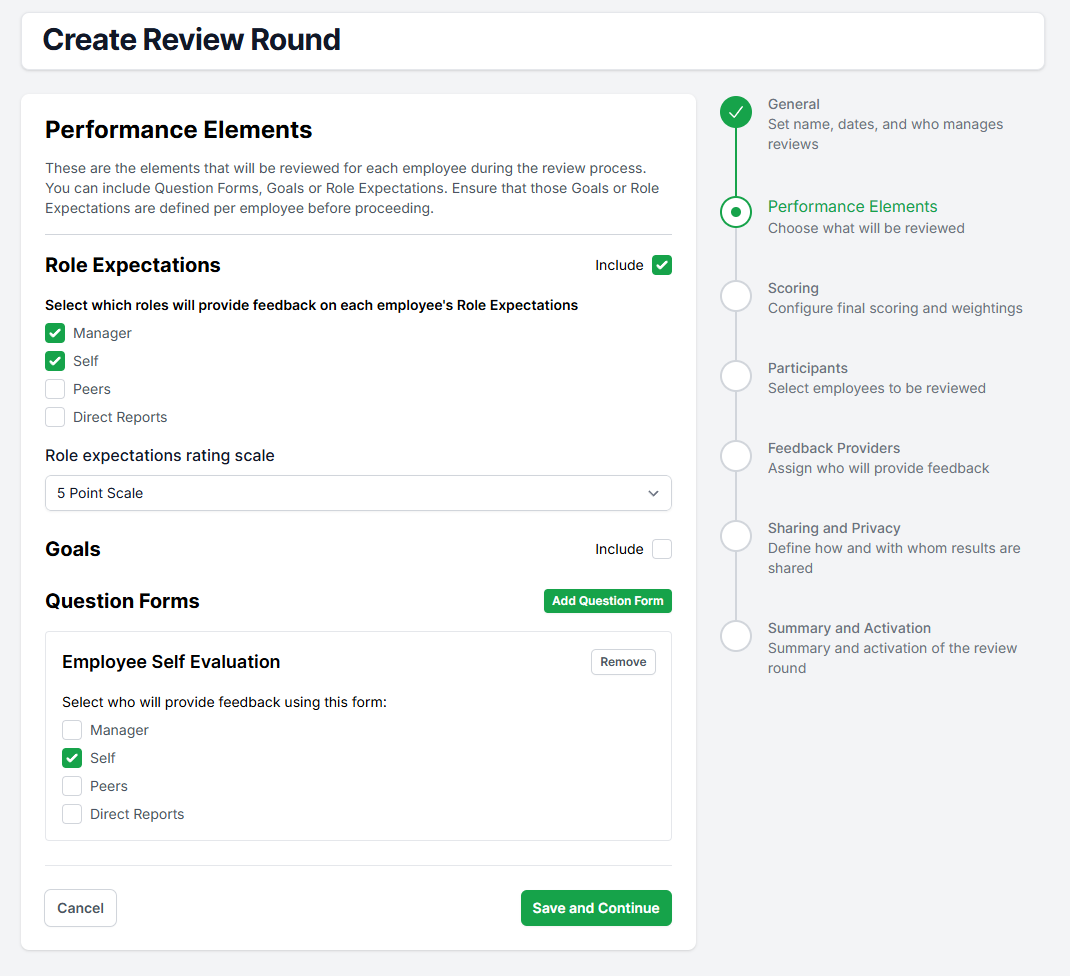The image size is (1070, 976).
Task: Click the dropdown chevron on rating scale
Action: pyautogui.click(x=653, y=493)
